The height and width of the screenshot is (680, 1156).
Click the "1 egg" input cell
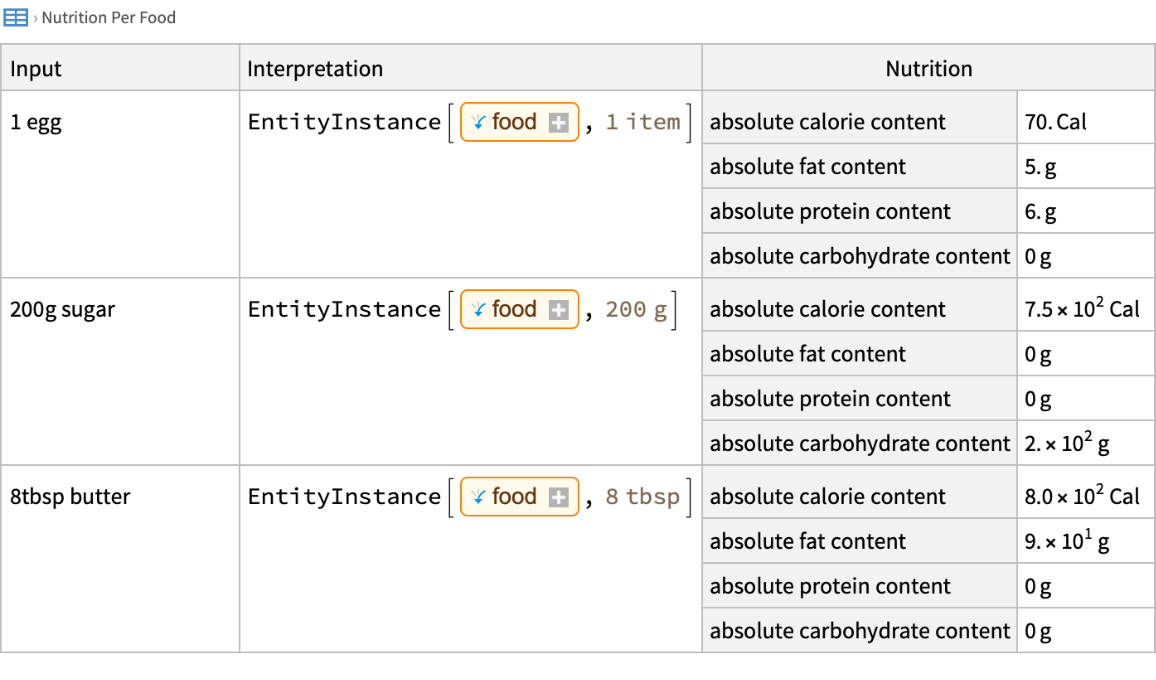coord(37,122)
